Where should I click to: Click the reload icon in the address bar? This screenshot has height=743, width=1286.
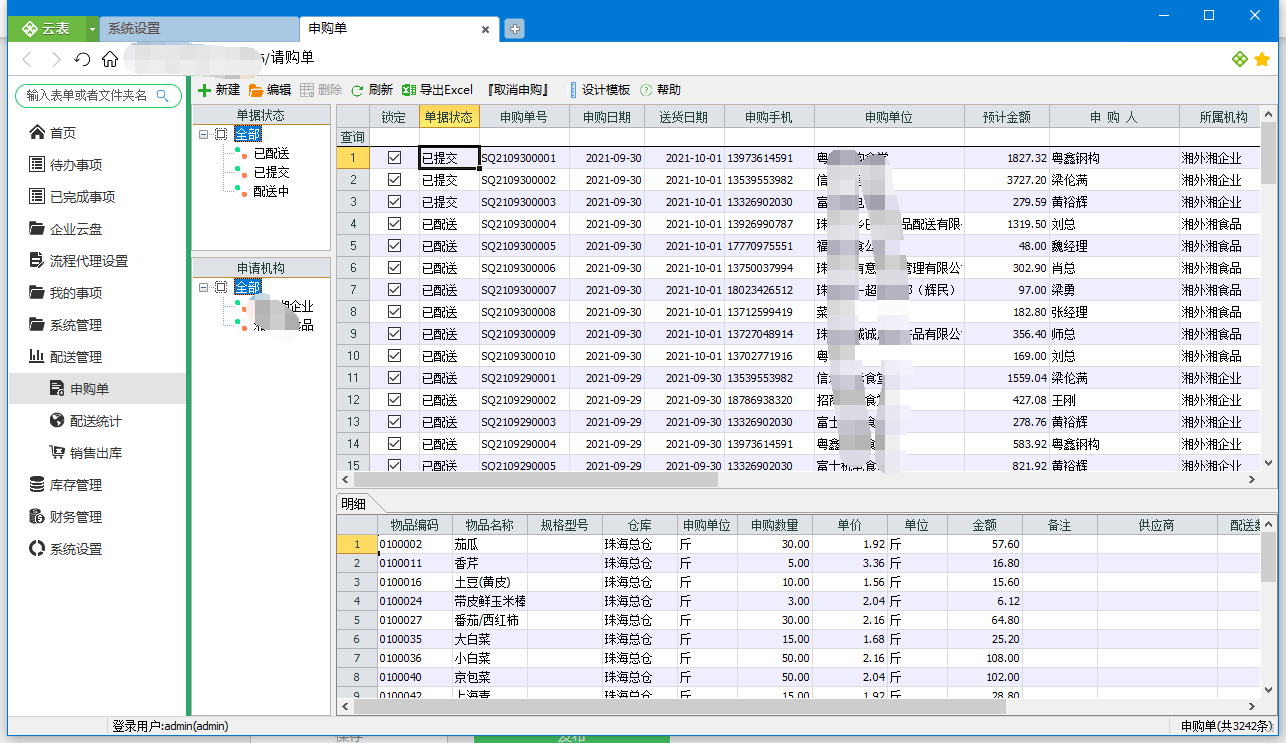point(83,60)
